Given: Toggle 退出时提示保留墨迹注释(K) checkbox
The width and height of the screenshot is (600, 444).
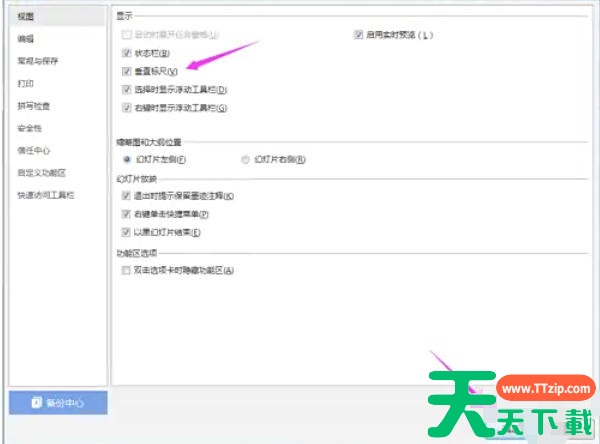Looking at the screenshot, I should point(126,196).
